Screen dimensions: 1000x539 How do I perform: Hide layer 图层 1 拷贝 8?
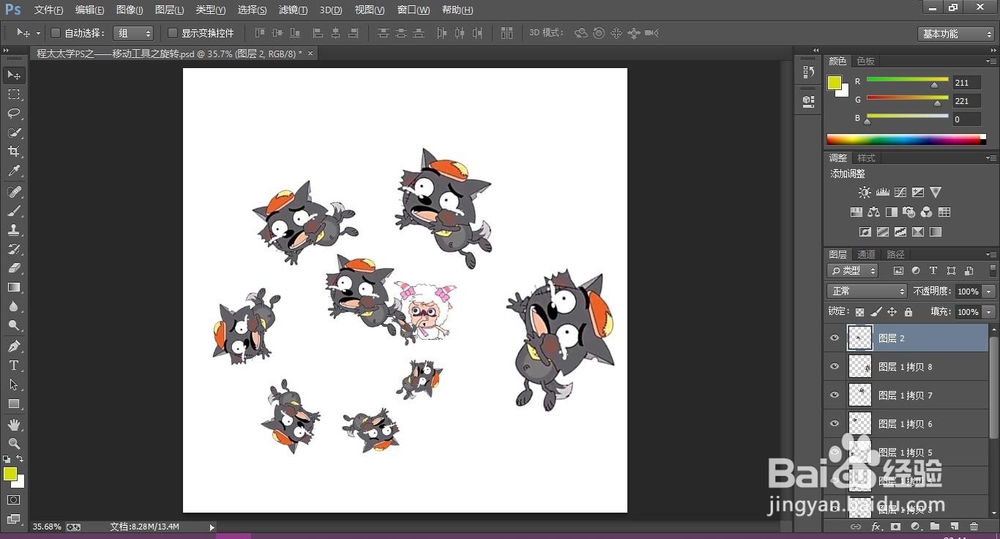point(834,366)
